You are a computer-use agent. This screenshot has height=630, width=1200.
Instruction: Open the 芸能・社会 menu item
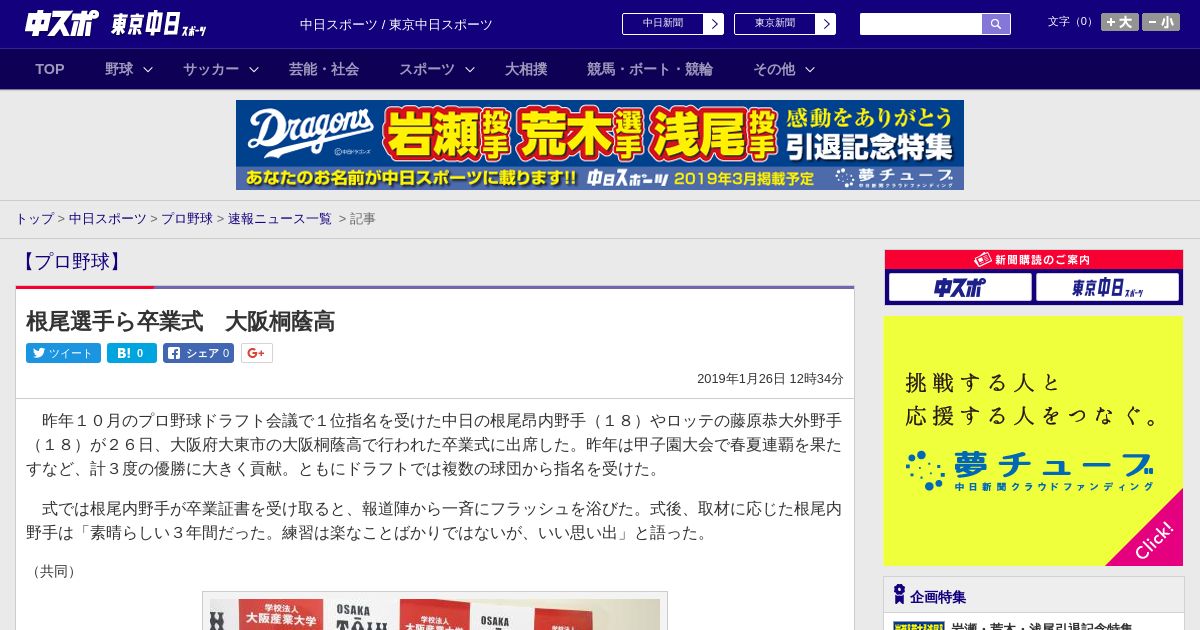tap(324, 69)
